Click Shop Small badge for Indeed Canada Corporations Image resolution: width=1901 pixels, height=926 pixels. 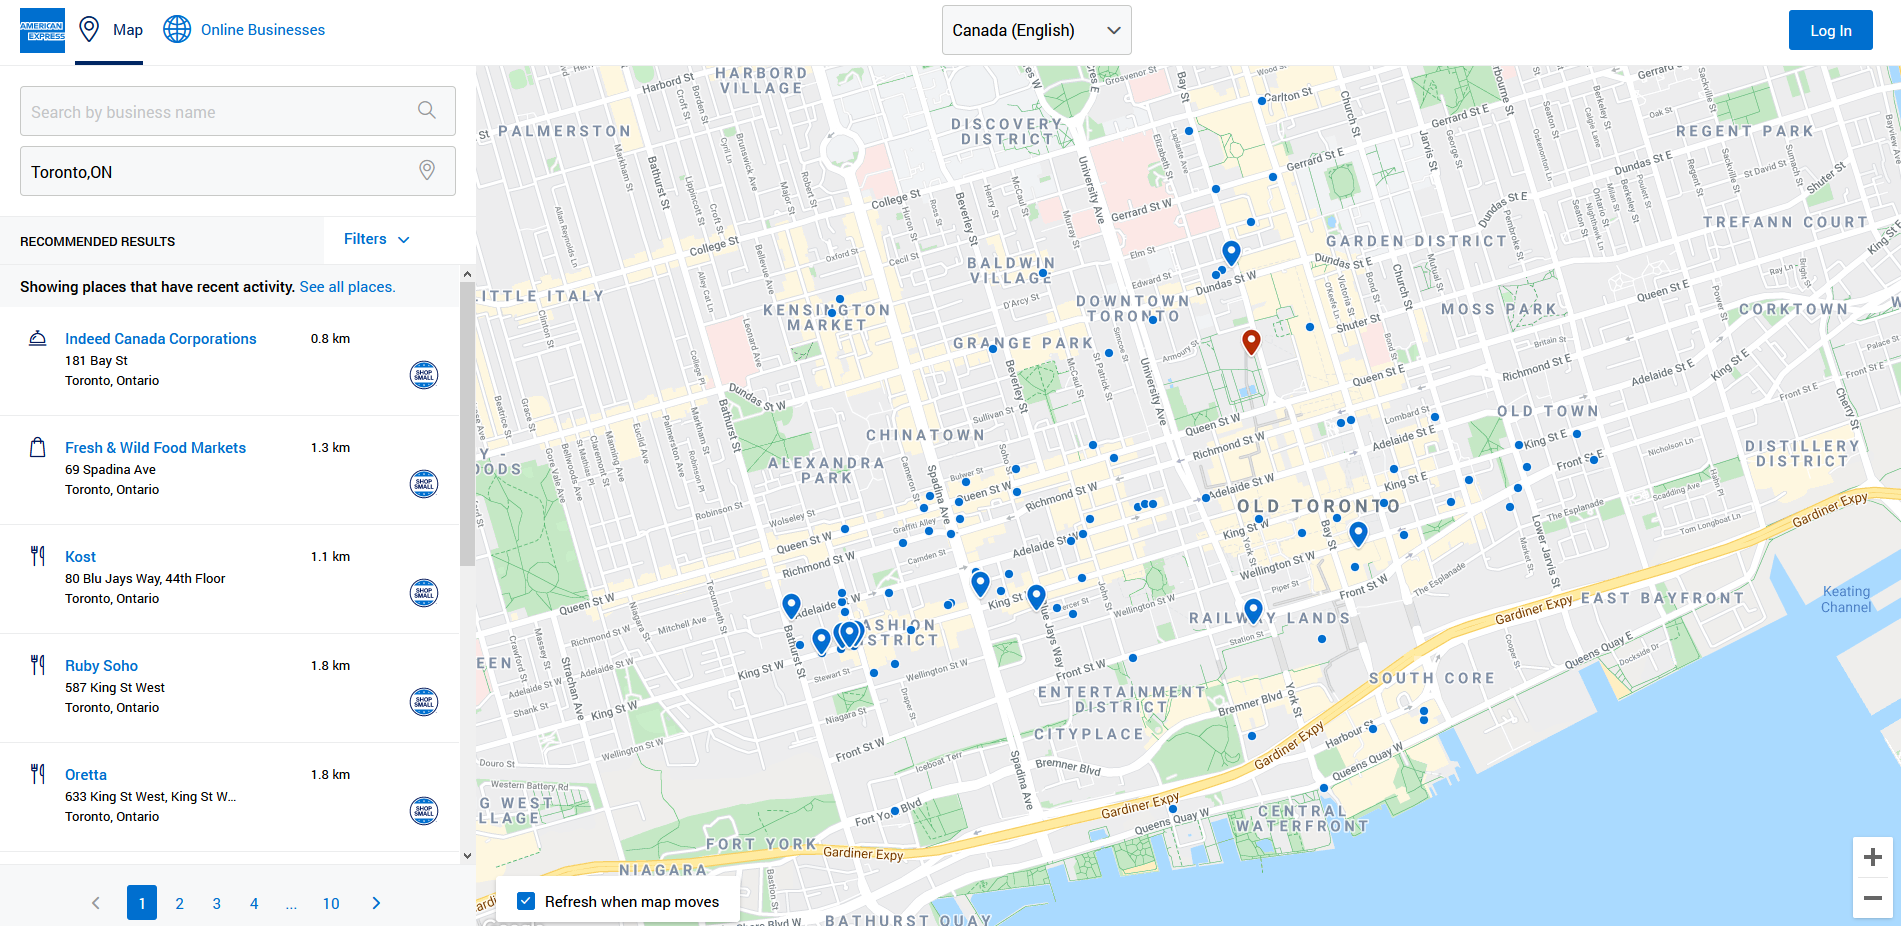[x=424, y=375]
